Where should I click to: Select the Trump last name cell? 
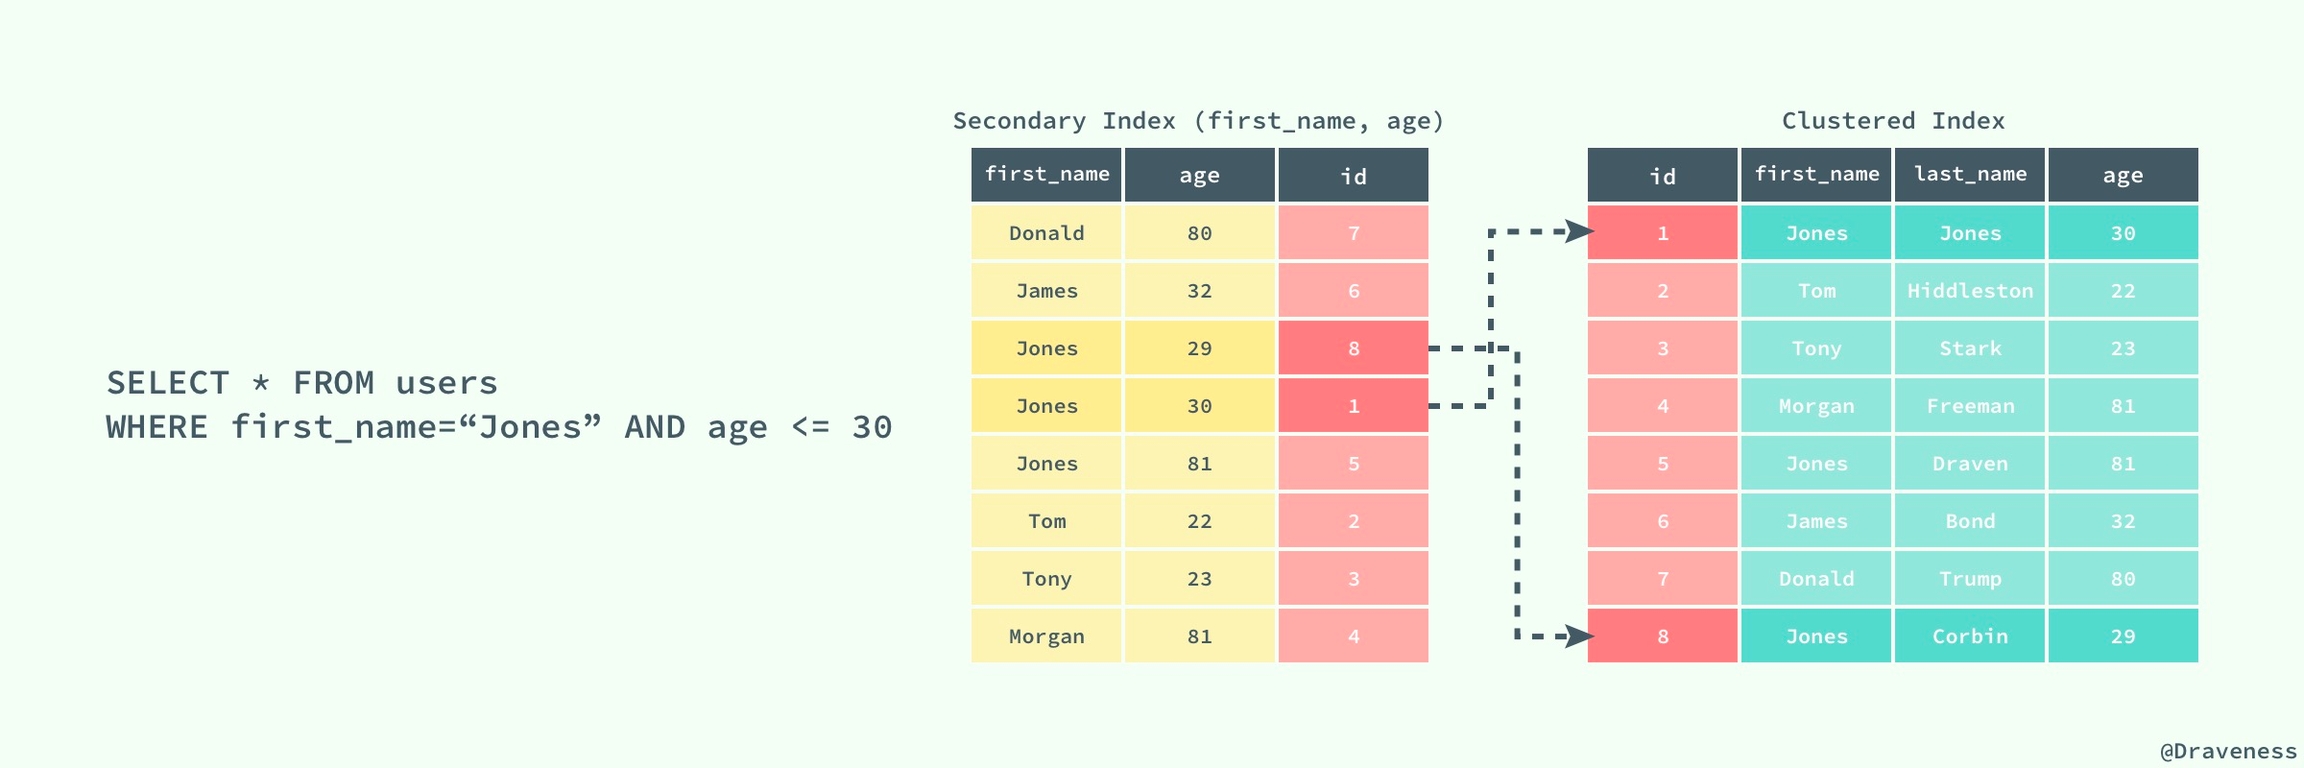(x=1969, y=579)
